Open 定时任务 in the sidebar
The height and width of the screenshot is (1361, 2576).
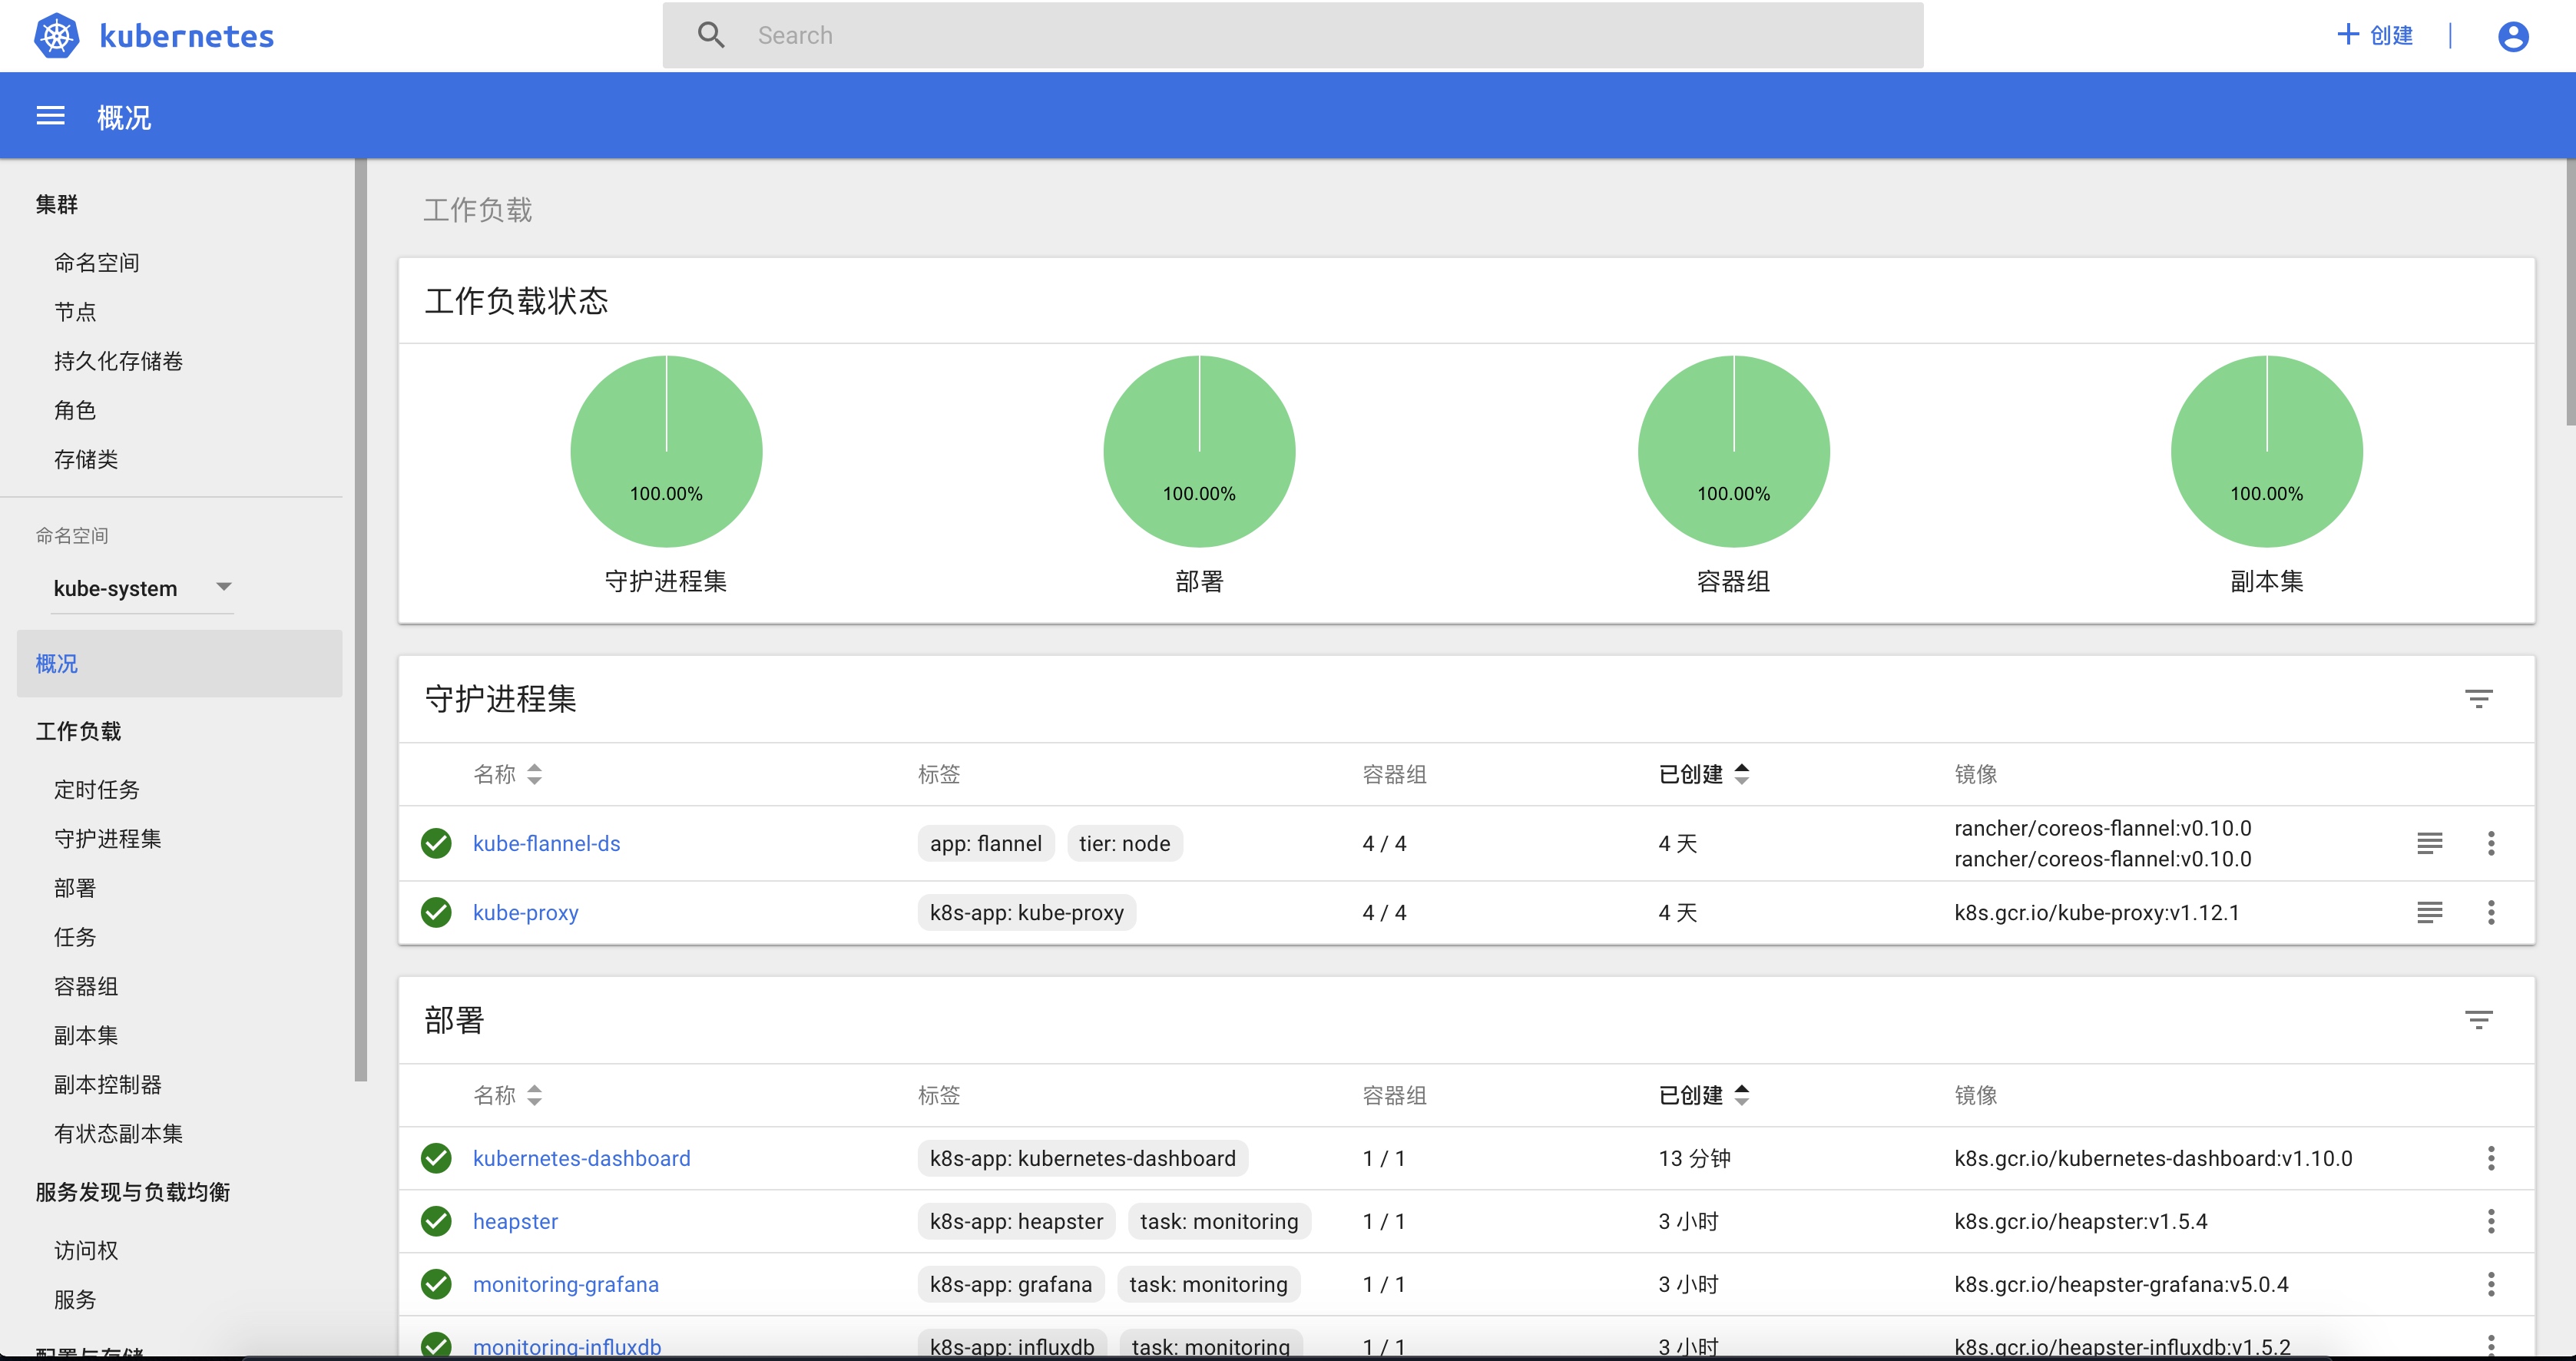click(97, 790)
